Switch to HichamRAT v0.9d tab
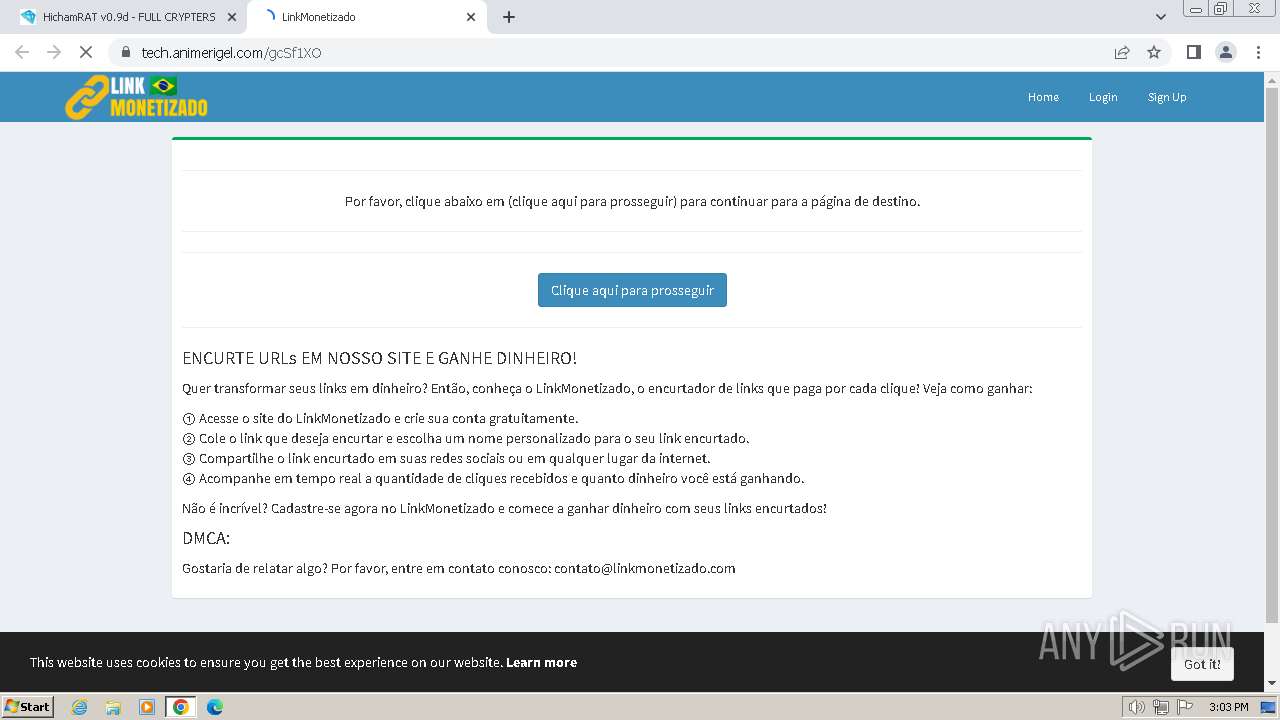 (x=128, y=17)
